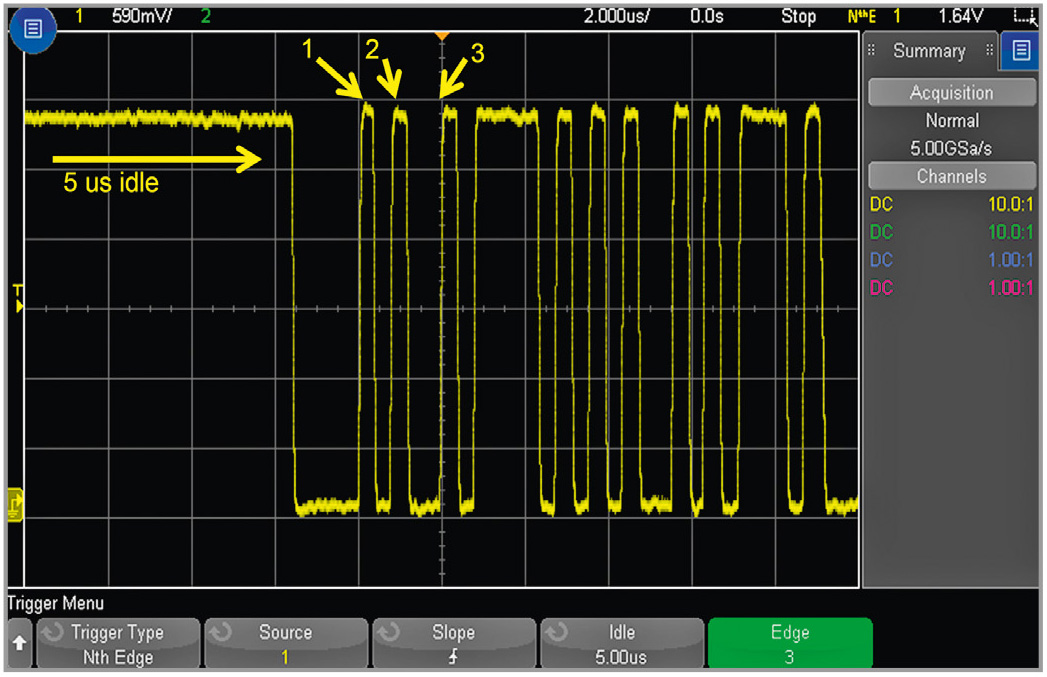Image resolution: width=1047 pixels, height=677 pixels.
Task: Open the Trigger Type Nth Edge softkey
Action: click(x=117, y=644)
